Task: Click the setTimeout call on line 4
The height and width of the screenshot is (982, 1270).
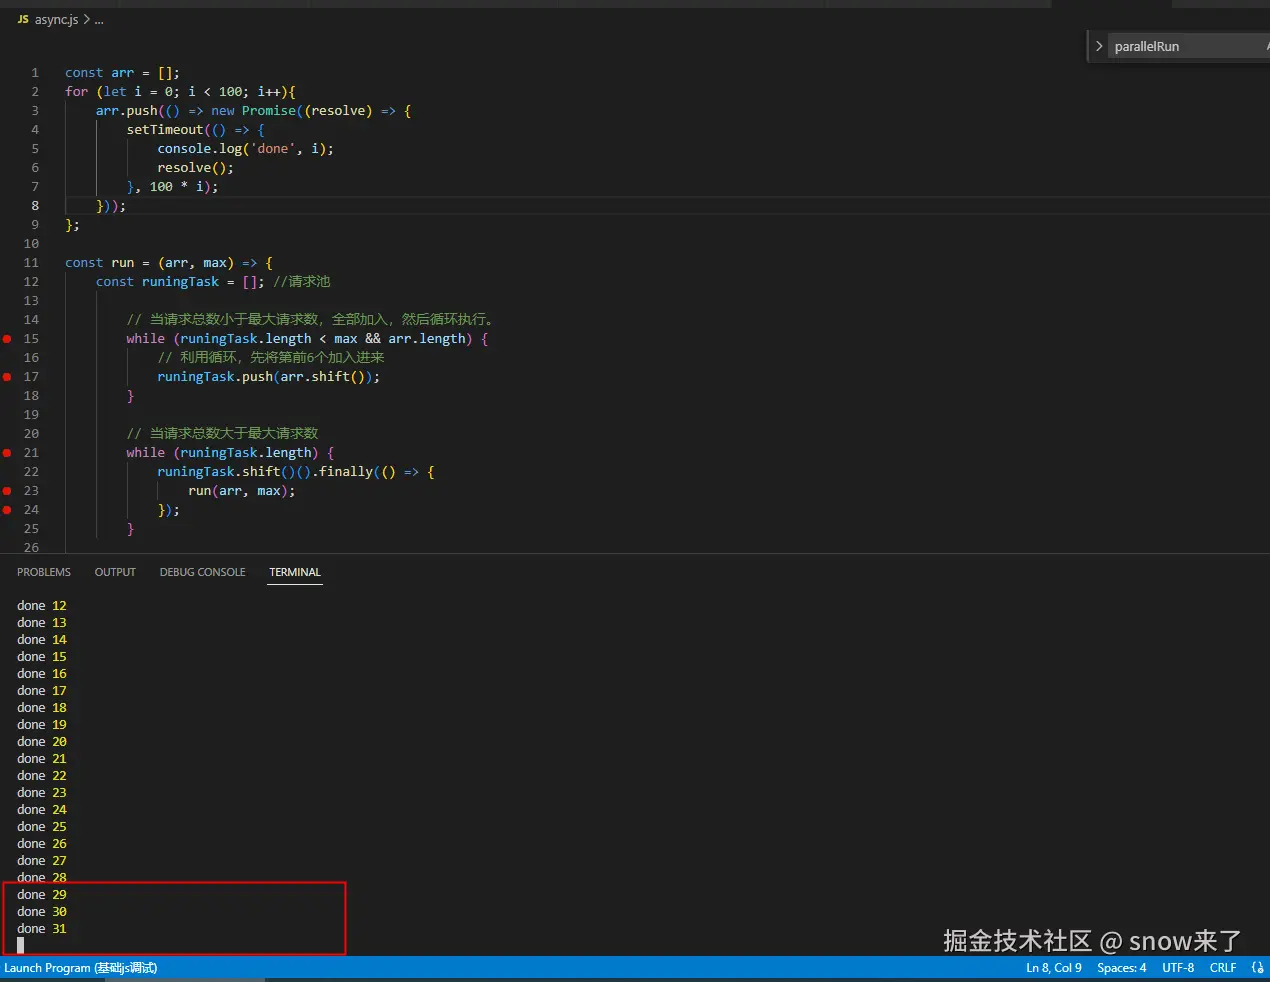Action: (196, 130)
